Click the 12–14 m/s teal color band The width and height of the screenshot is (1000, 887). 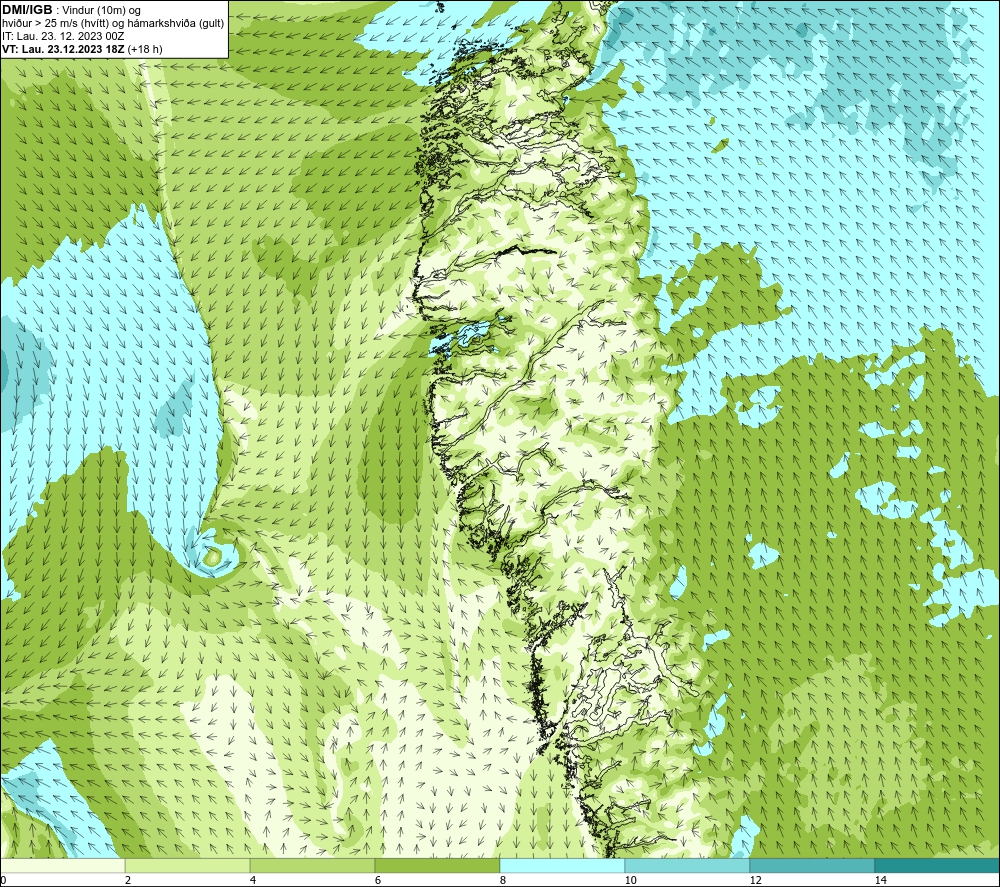coord(812,866)
